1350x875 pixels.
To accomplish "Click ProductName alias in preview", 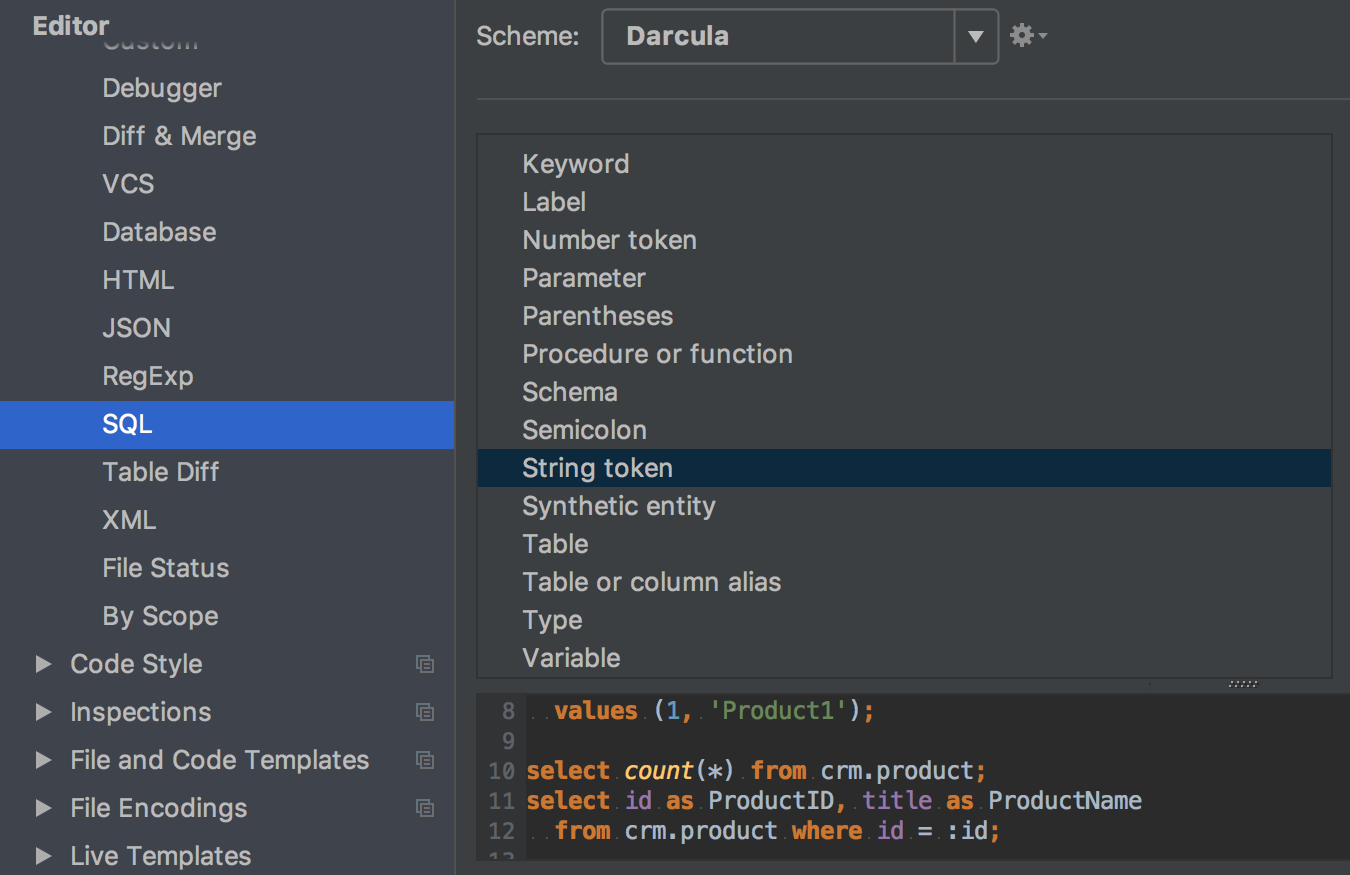I will [1065, 801].
